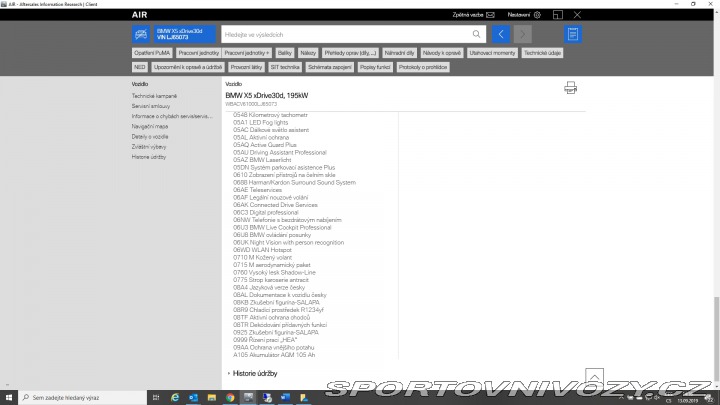The height and width of the screenshot is (405, 720).
Task: Open Servisní smlouvy in sidebar
Action: click(153, 106)
